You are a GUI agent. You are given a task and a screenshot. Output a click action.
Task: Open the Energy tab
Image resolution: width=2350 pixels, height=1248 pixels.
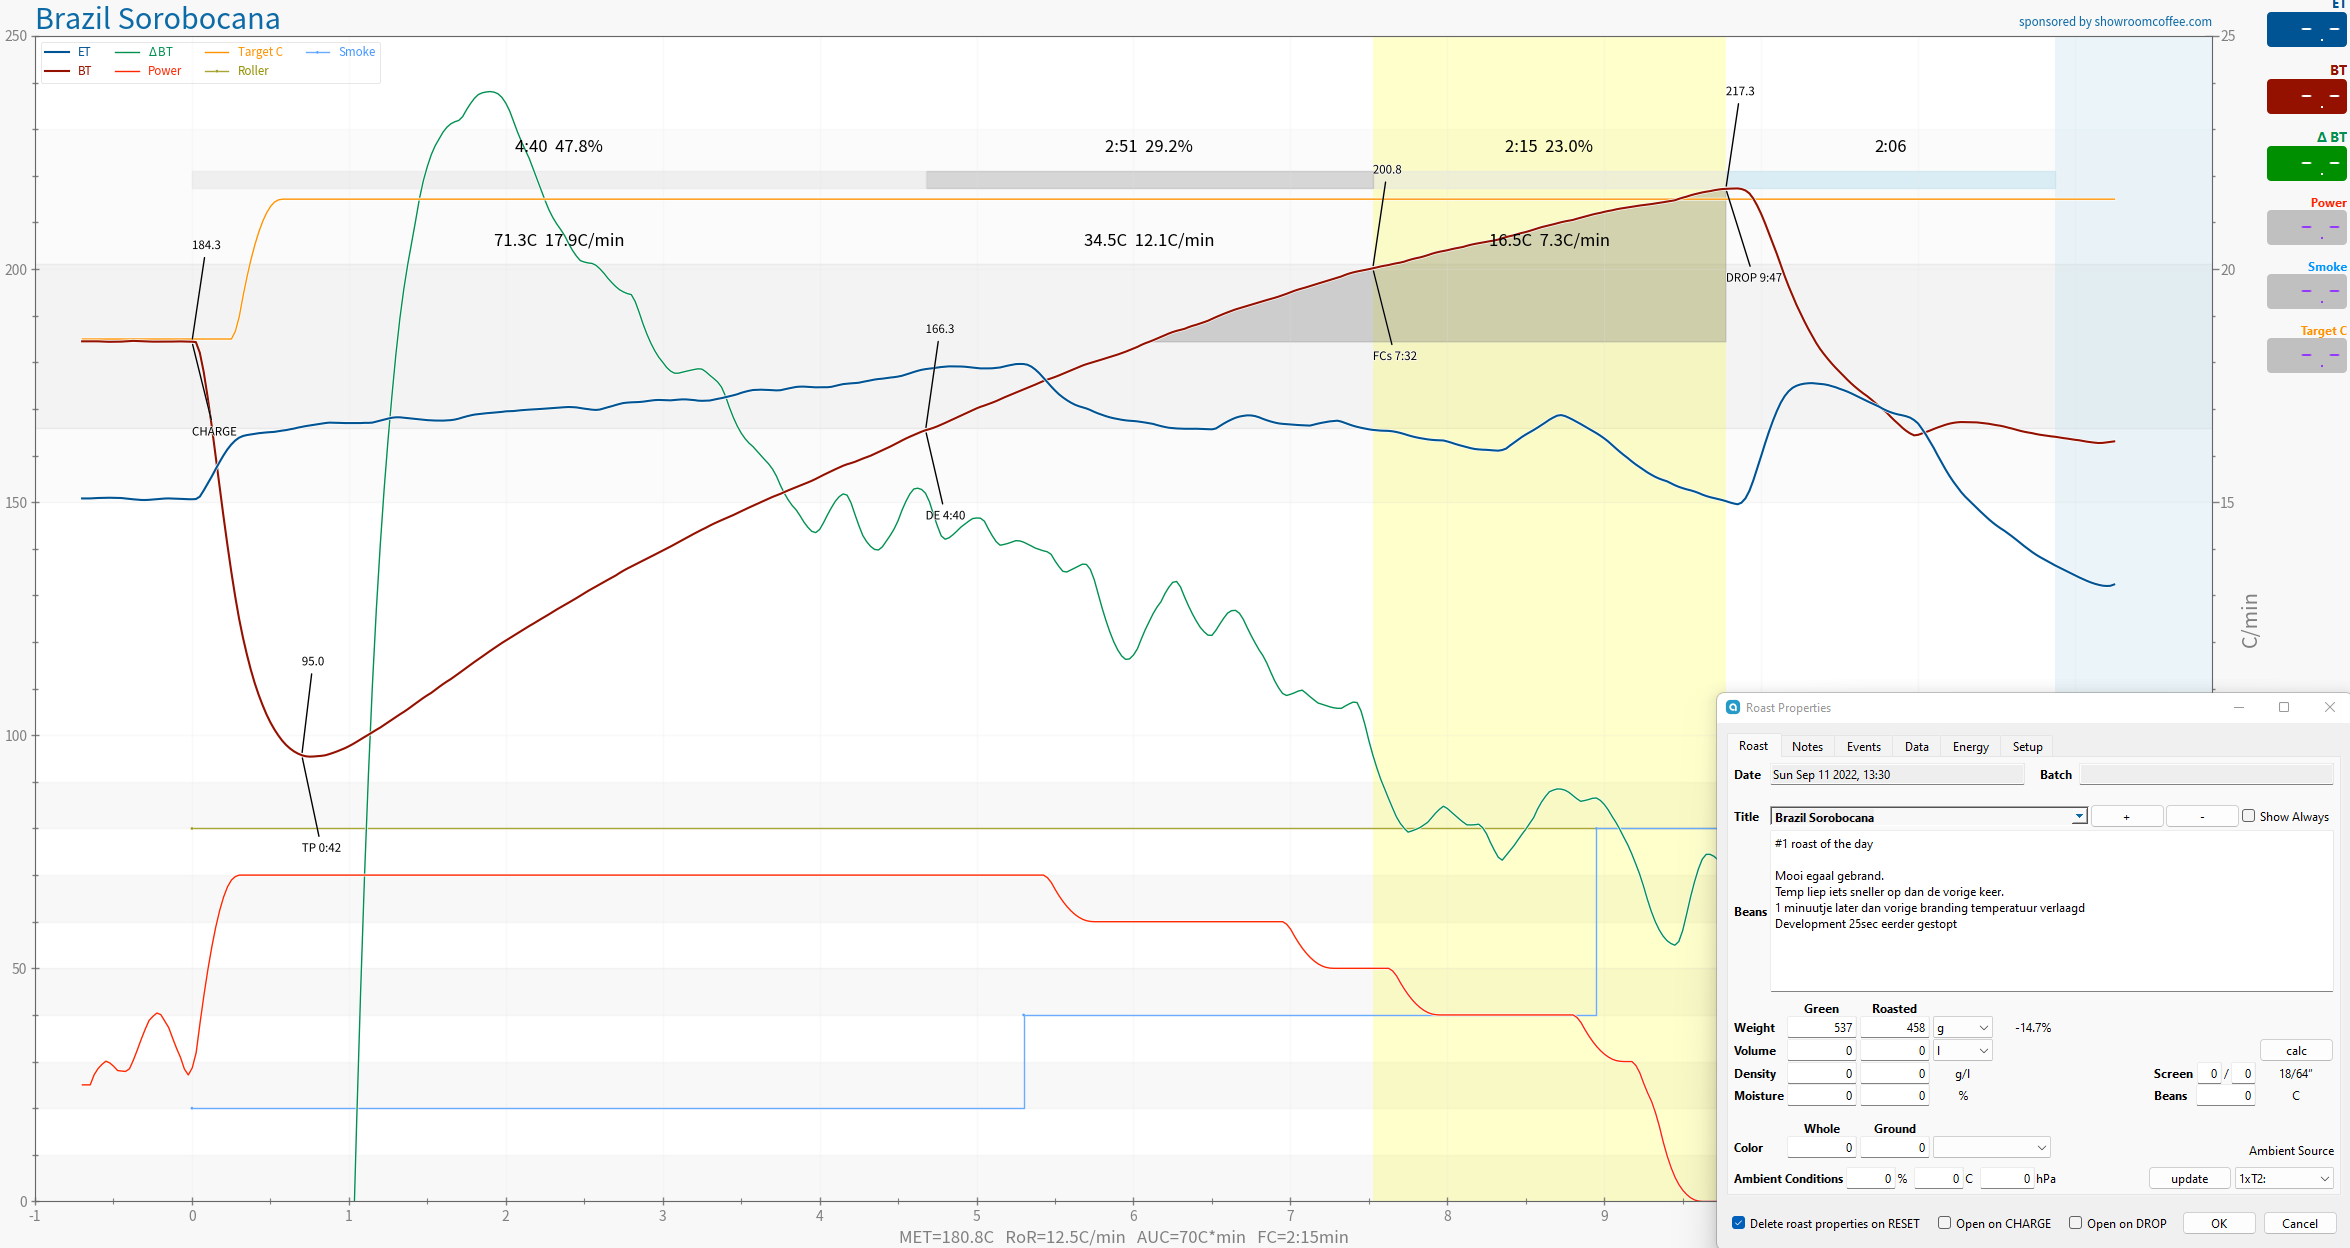[x=1970, y=747]
